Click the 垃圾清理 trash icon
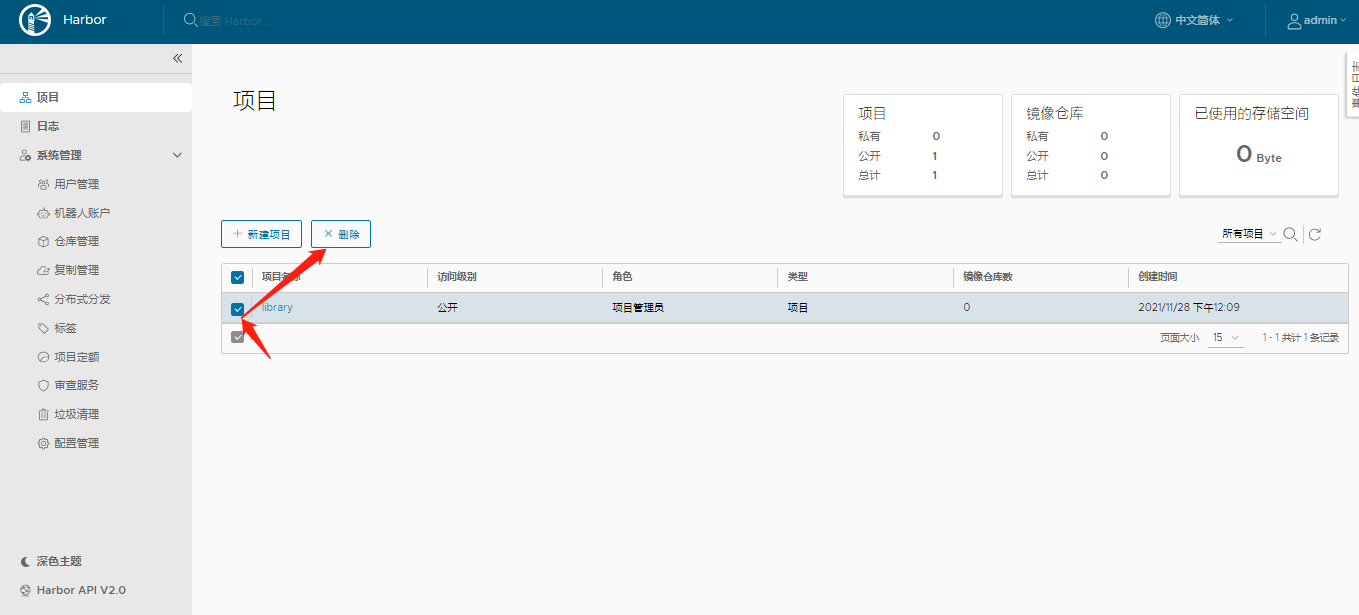1359x615 pixels. click(43, 415)
